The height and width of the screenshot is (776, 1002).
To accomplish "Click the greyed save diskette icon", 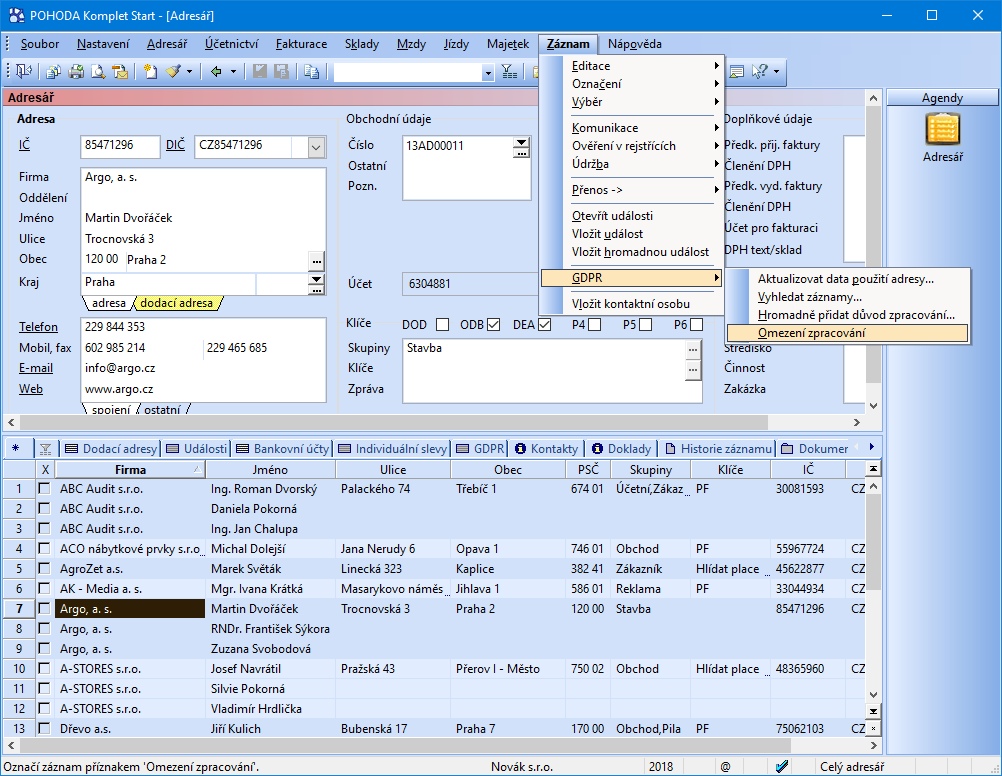I will point(259,72).
